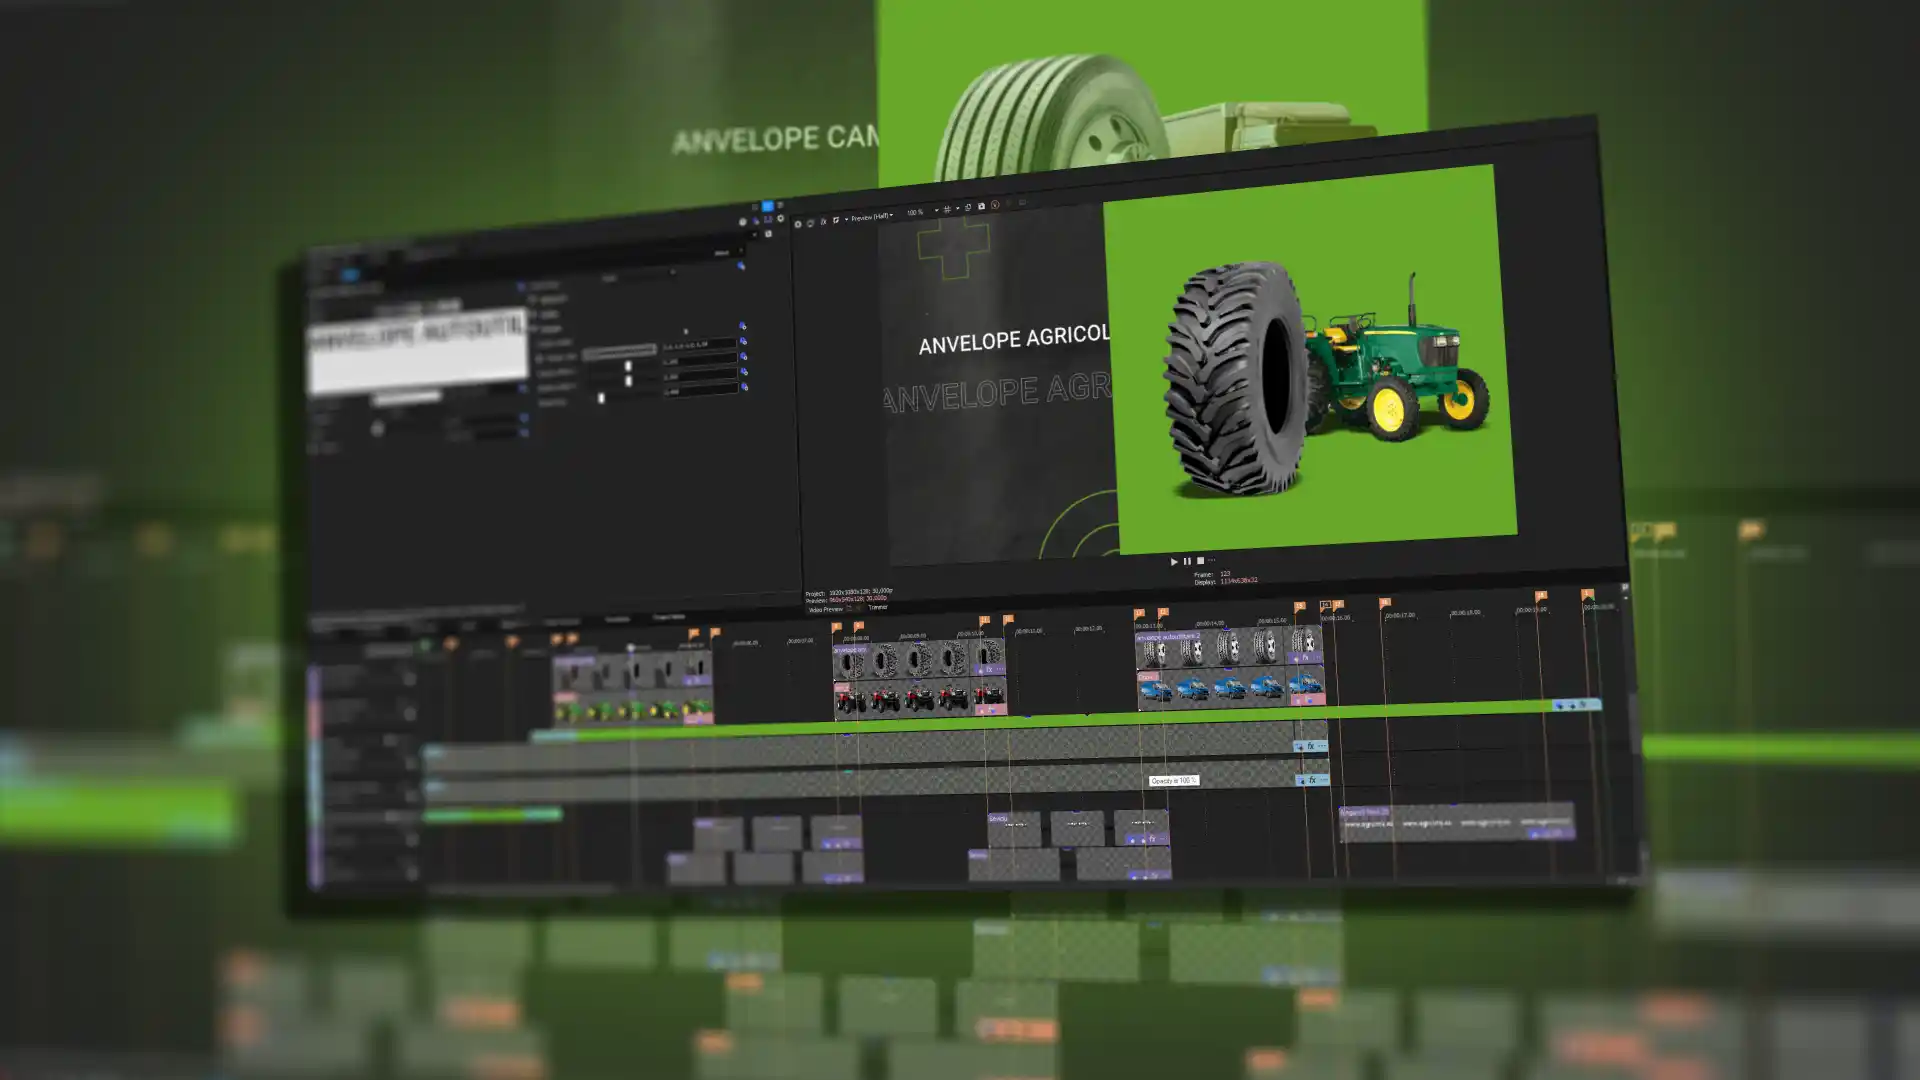Open more options on upper transparent event

[1322, 746]
